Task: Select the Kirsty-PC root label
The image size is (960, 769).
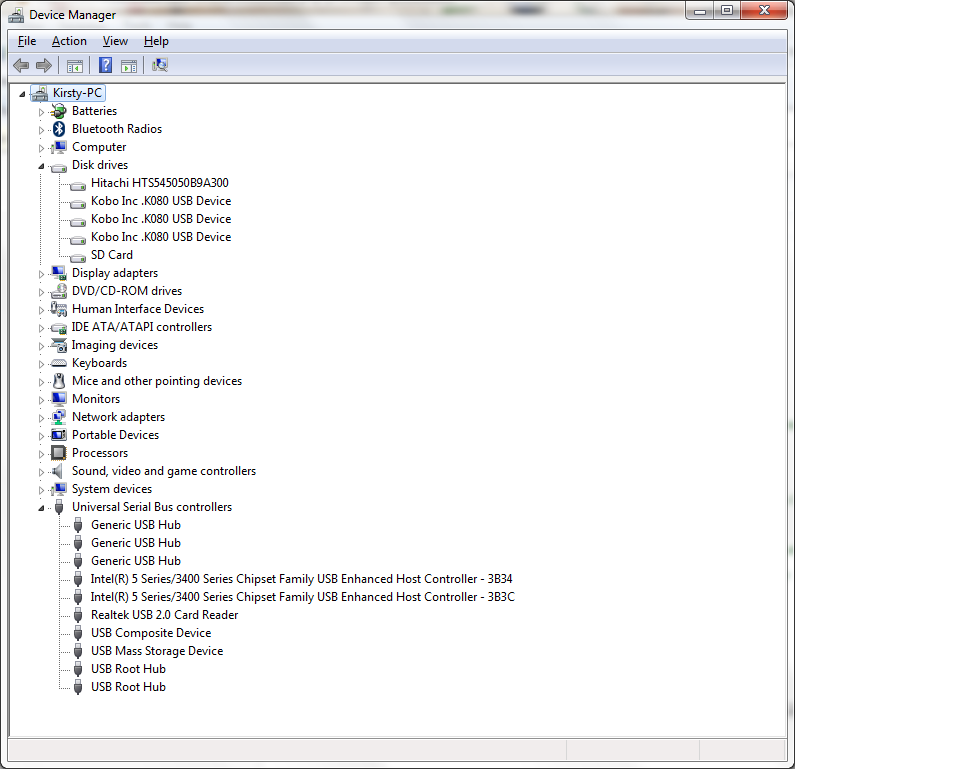Action: point(77,93)
